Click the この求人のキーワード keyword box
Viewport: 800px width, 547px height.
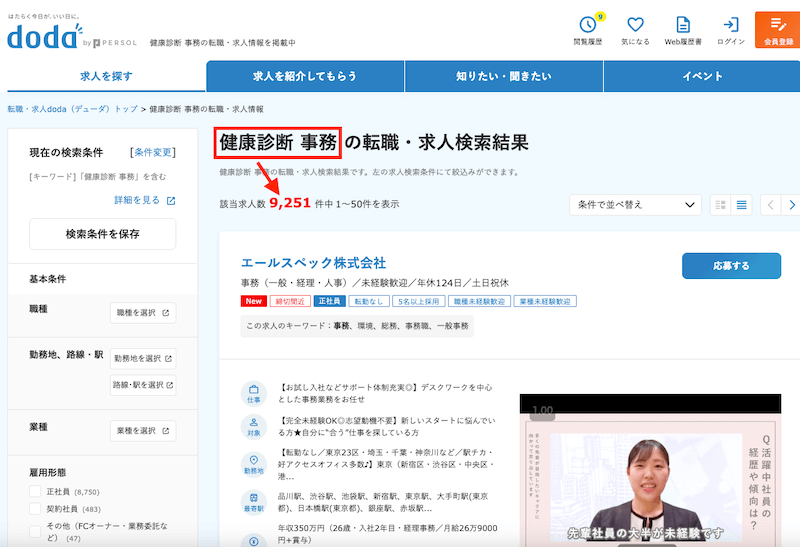click(x=357, y=326)
